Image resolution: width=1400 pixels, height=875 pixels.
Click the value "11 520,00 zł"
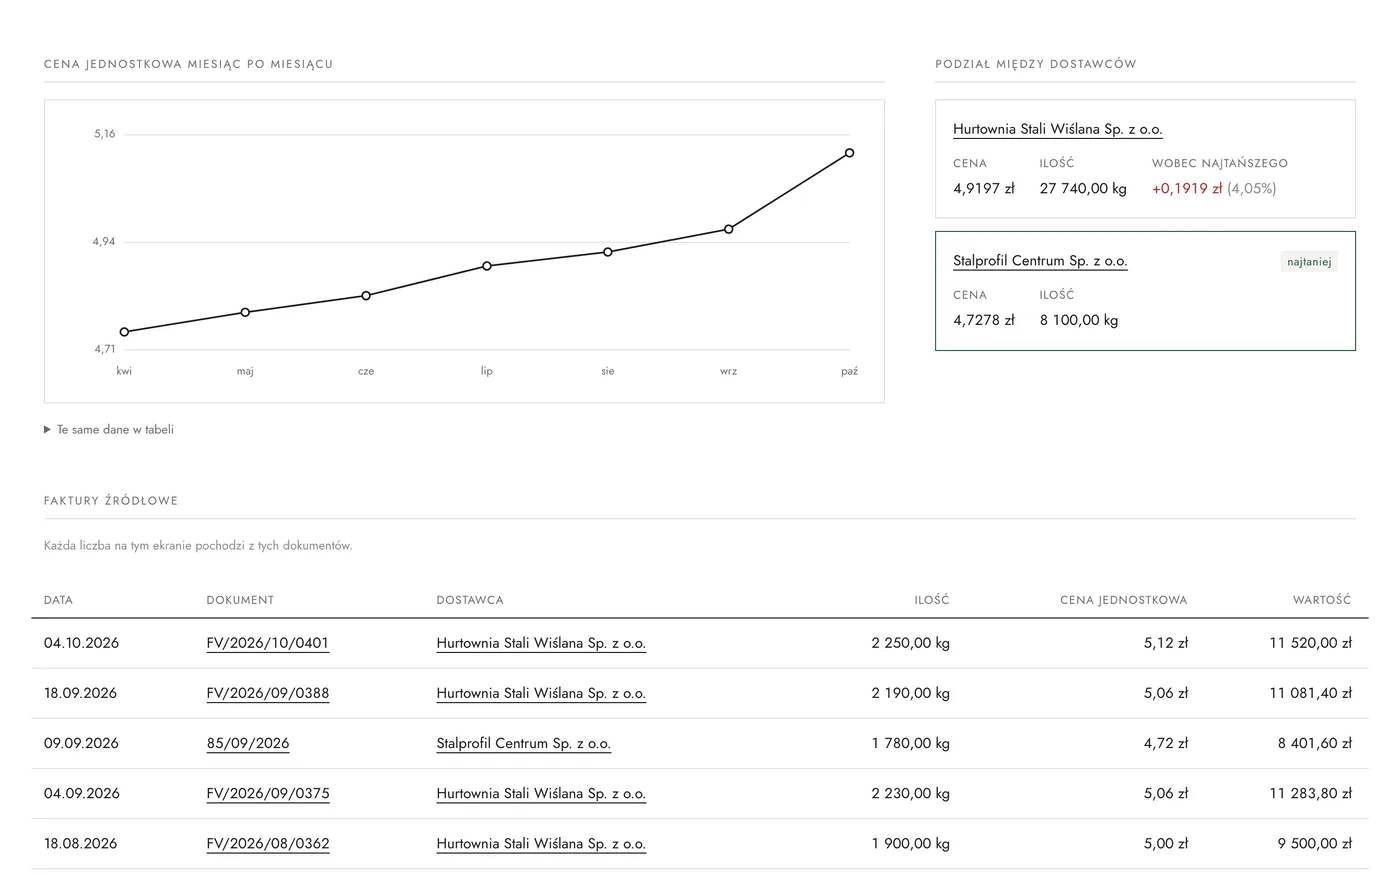coord(1310,643)
